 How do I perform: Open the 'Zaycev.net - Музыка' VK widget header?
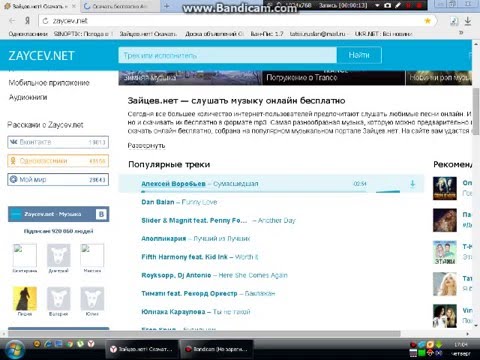click(53, 214)
